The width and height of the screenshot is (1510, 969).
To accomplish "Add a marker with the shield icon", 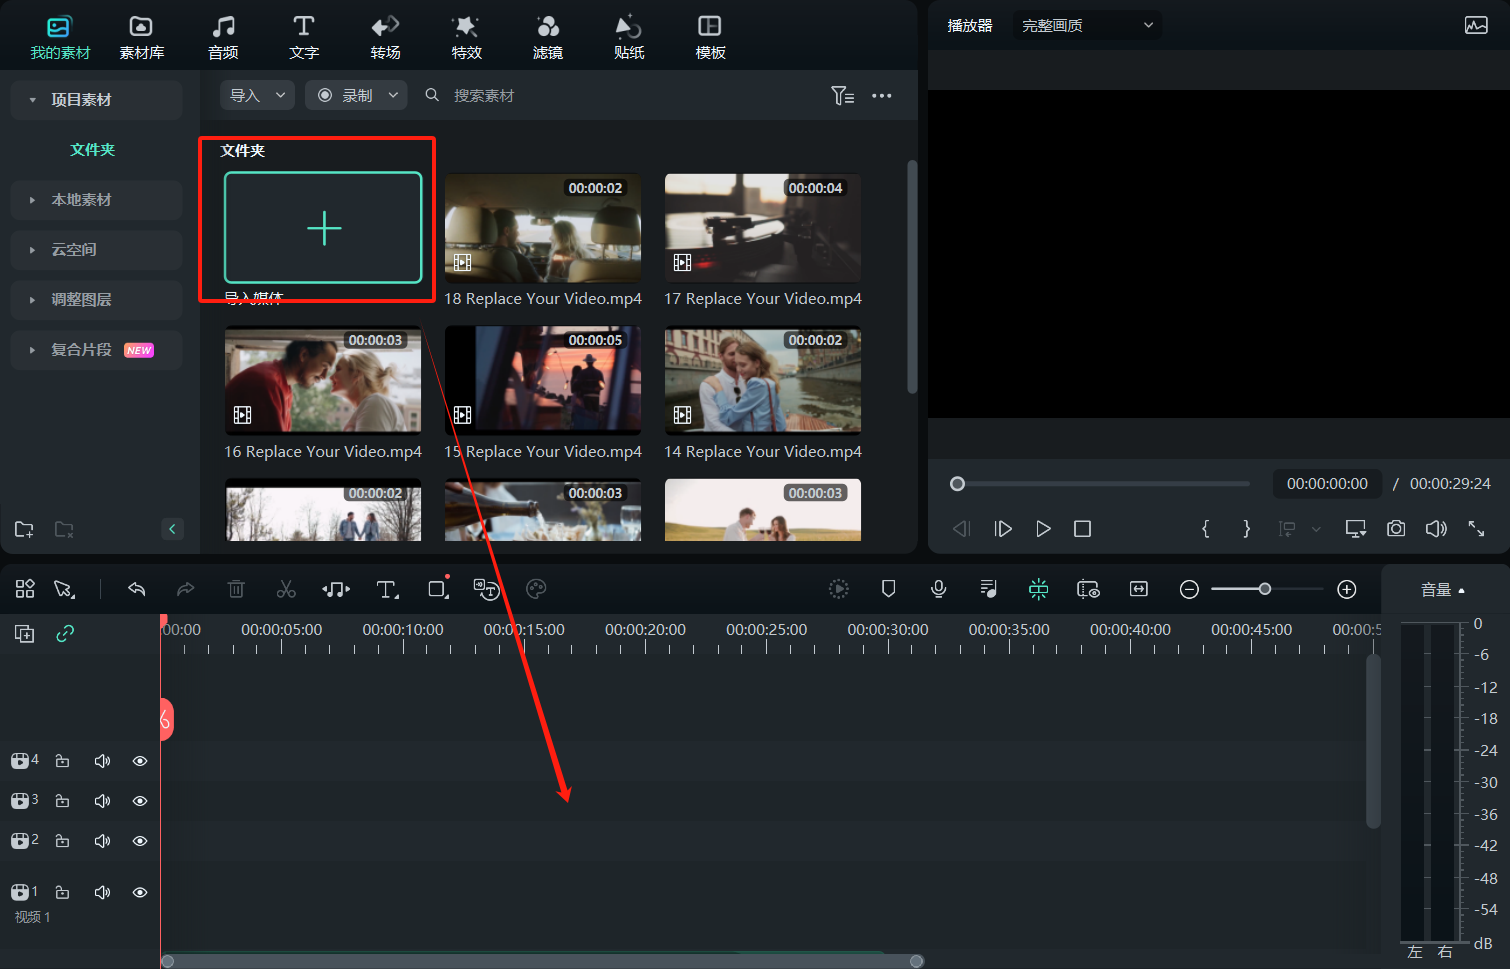I will click(x=888, y=589).
